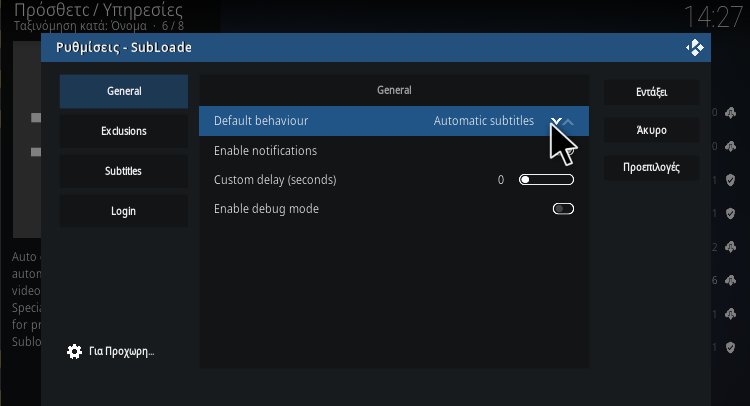Viewport: 750px width, 406px height.
Task: Click the cloud download icon beside count 2
Action: click(x=730, y=247)
